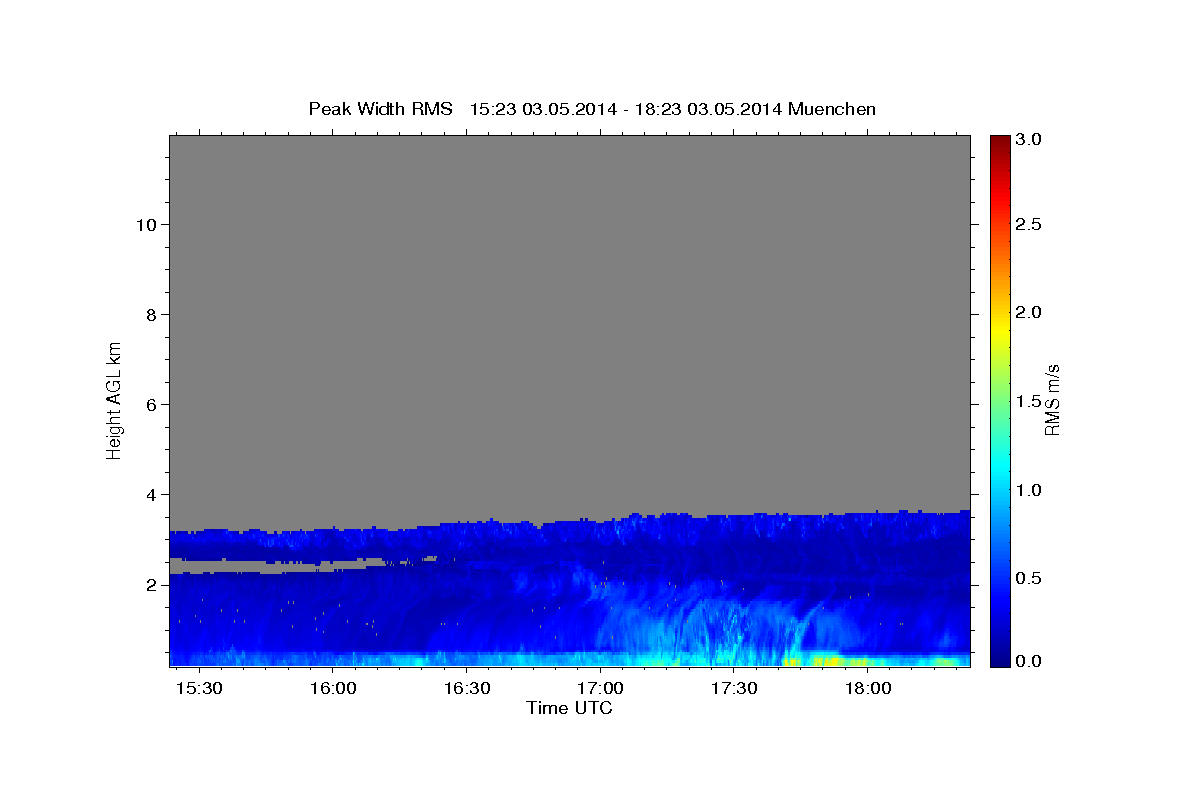
Task: Click the 18:00 time tick label
Action: click(x=868, y=689)
